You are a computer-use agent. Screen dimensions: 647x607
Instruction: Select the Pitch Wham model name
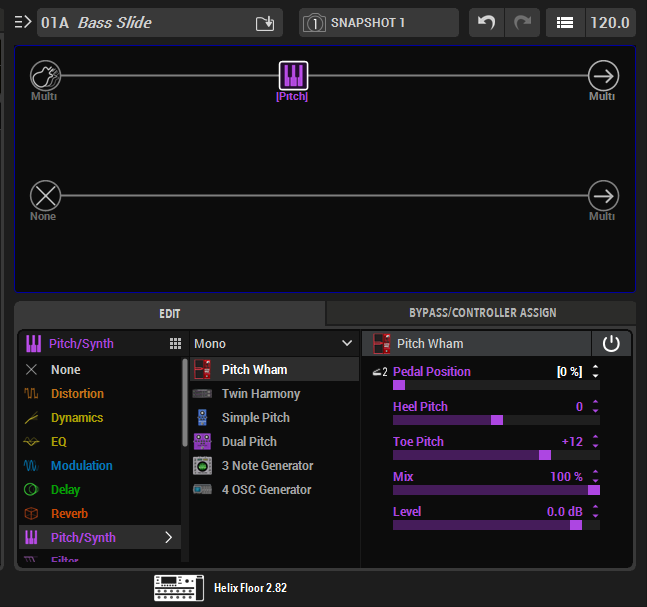(254, 369)
